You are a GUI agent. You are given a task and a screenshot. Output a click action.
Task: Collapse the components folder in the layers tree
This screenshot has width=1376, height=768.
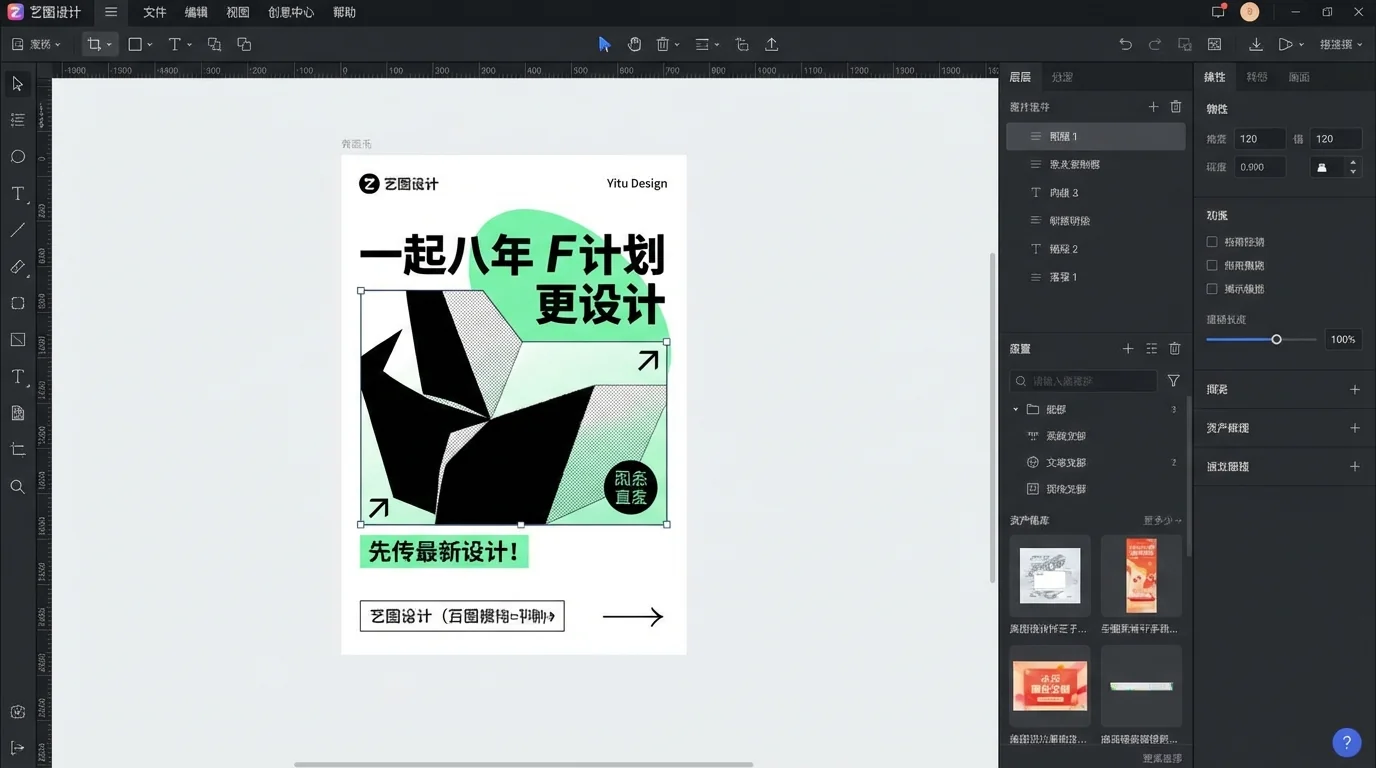click(x=1014, y=408)
